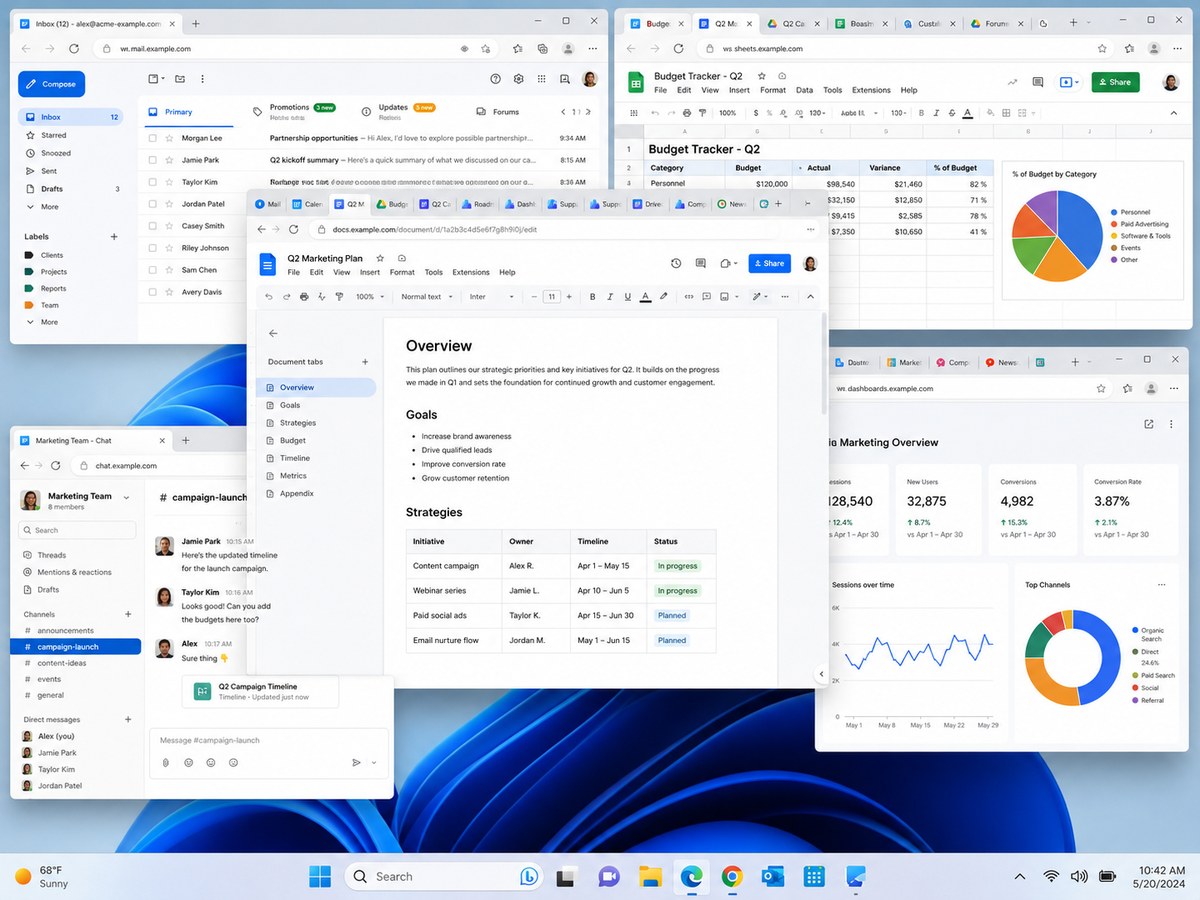This screenshot has height=900, width=1200.
Task: Open the send options arrow in chat
Action: tap(374, 762)
